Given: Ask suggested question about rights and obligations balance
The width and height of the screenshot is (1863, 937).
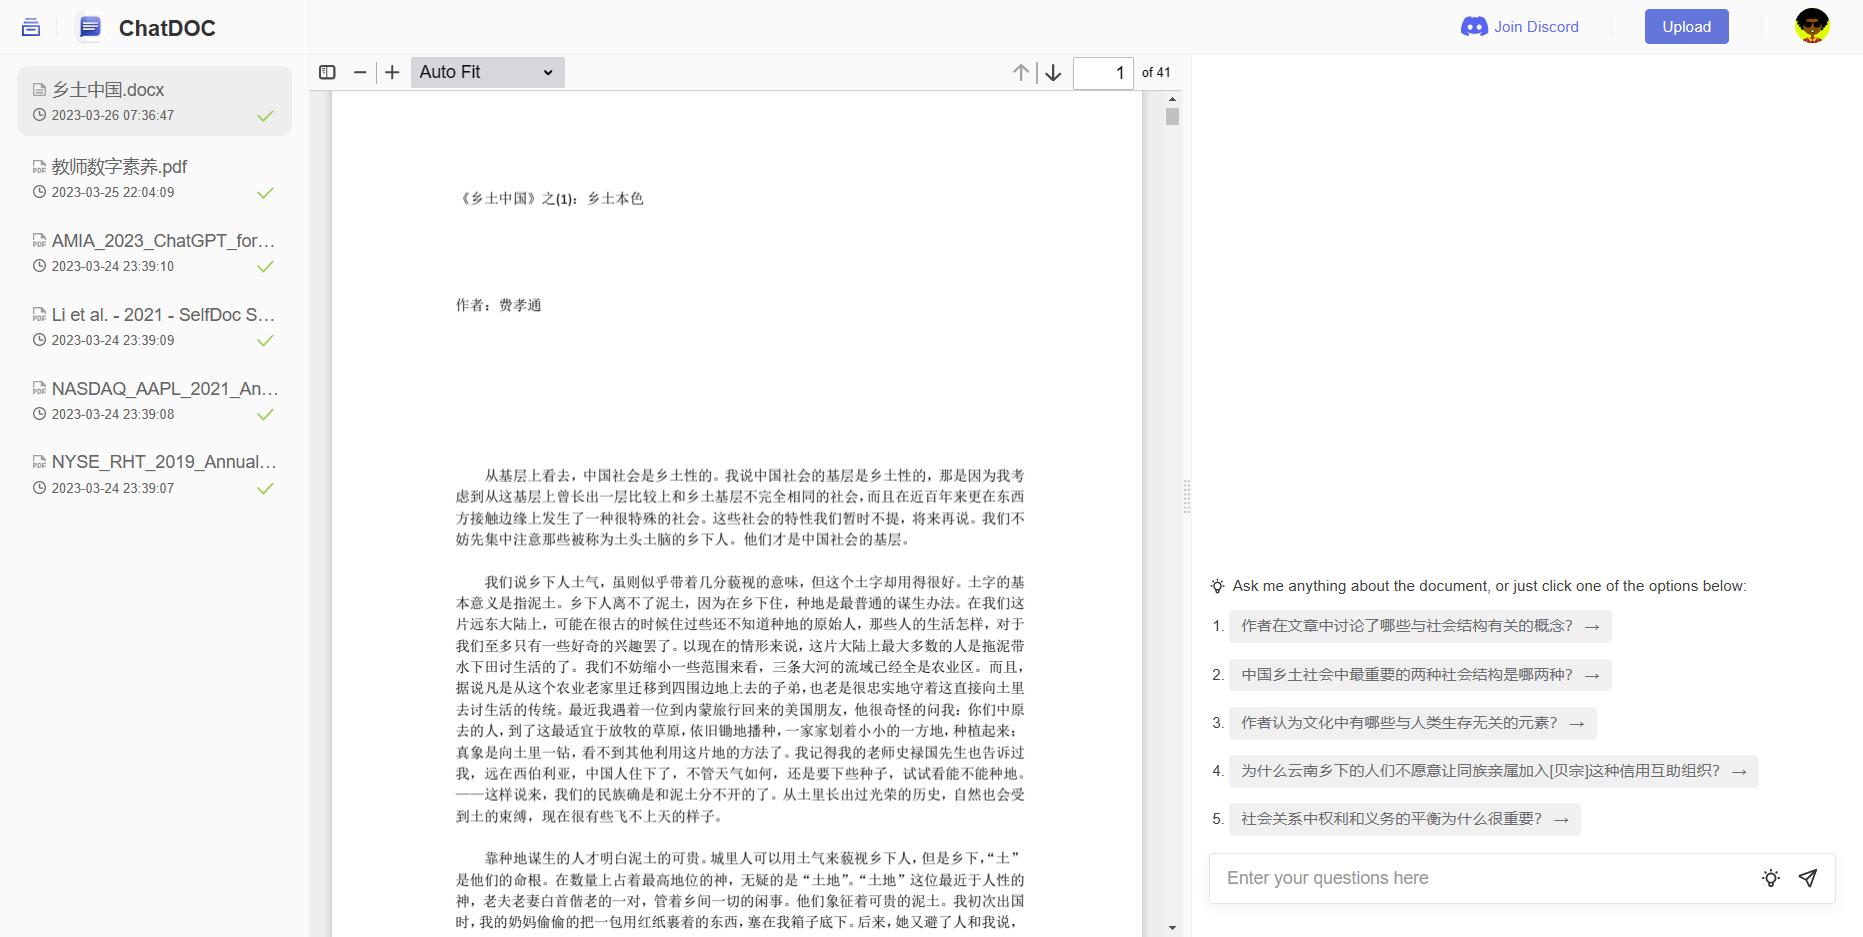Looking at the screenshot, I should [1403, 819].
